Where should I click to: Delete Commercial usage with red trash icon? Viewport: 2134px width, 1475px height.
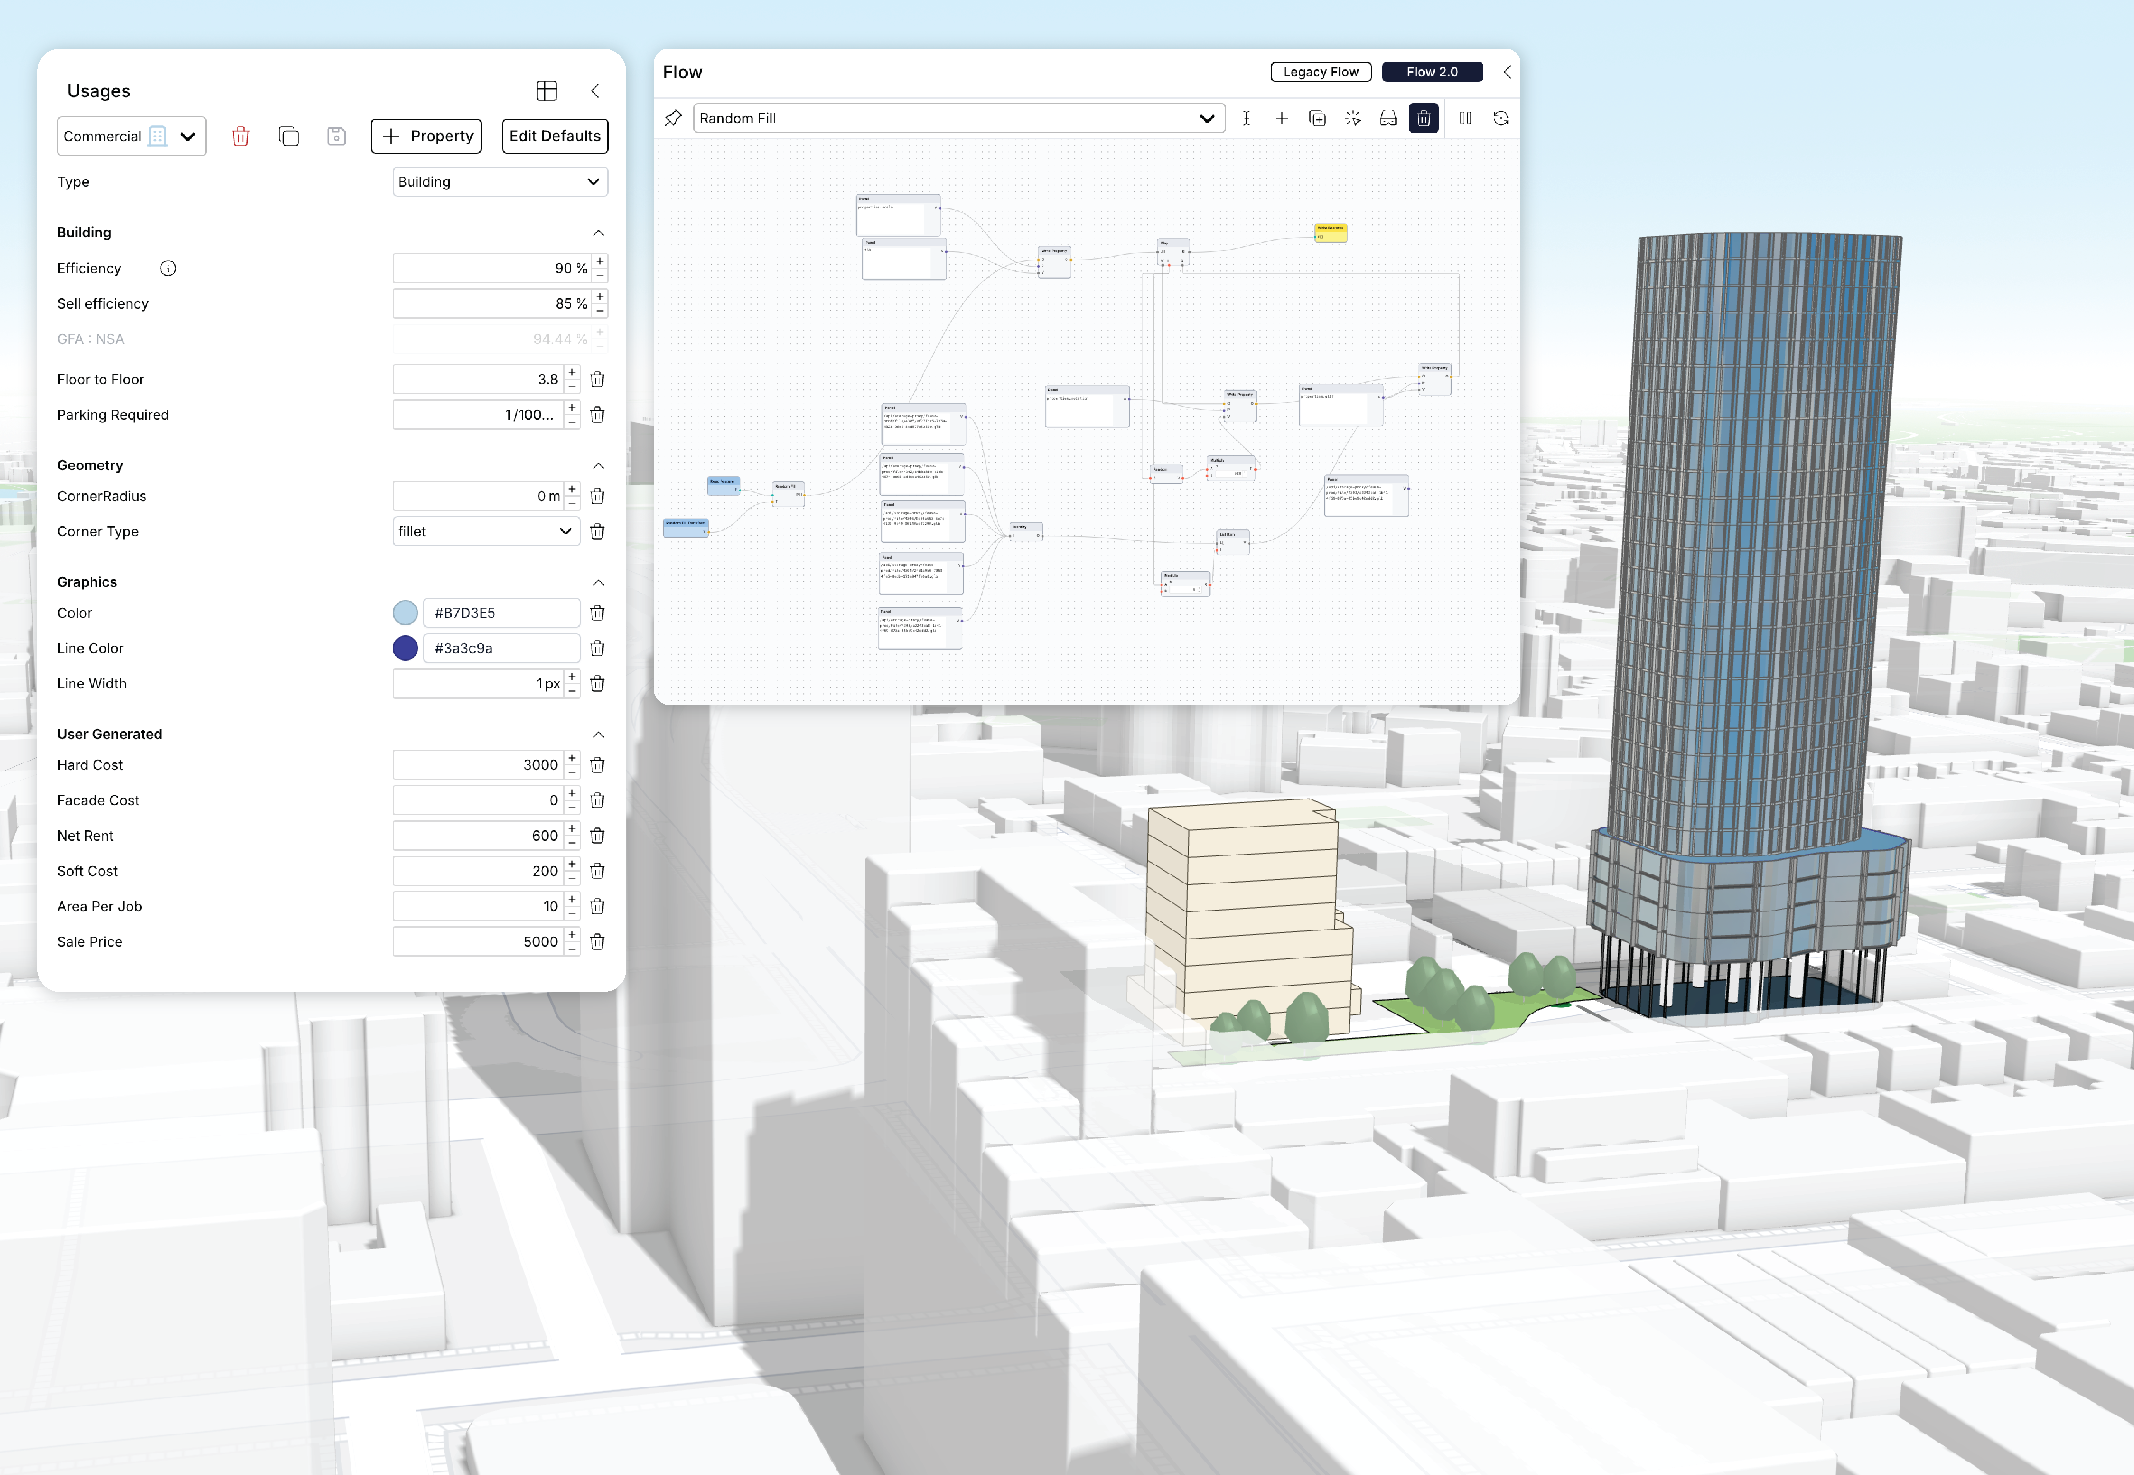click(241, 136)
